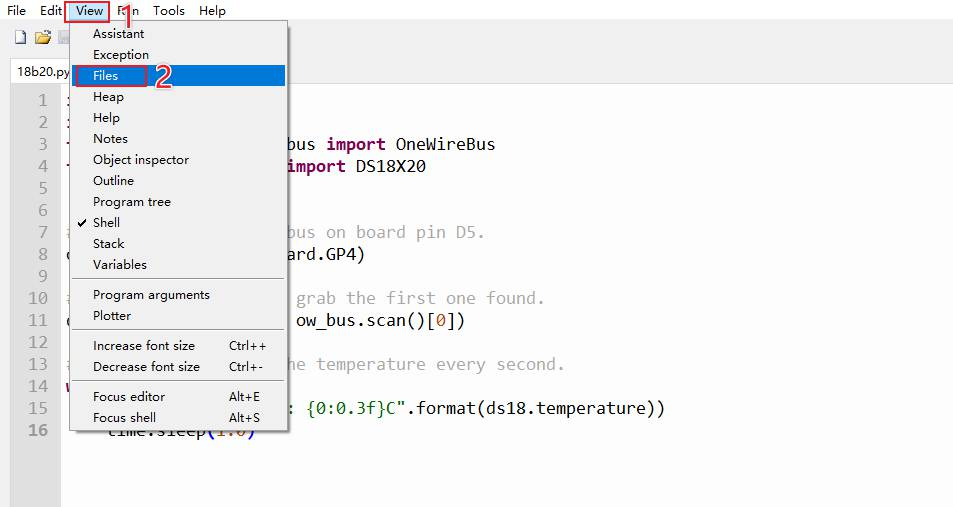
Task: Open the File menu
Action: coord(17,11)
